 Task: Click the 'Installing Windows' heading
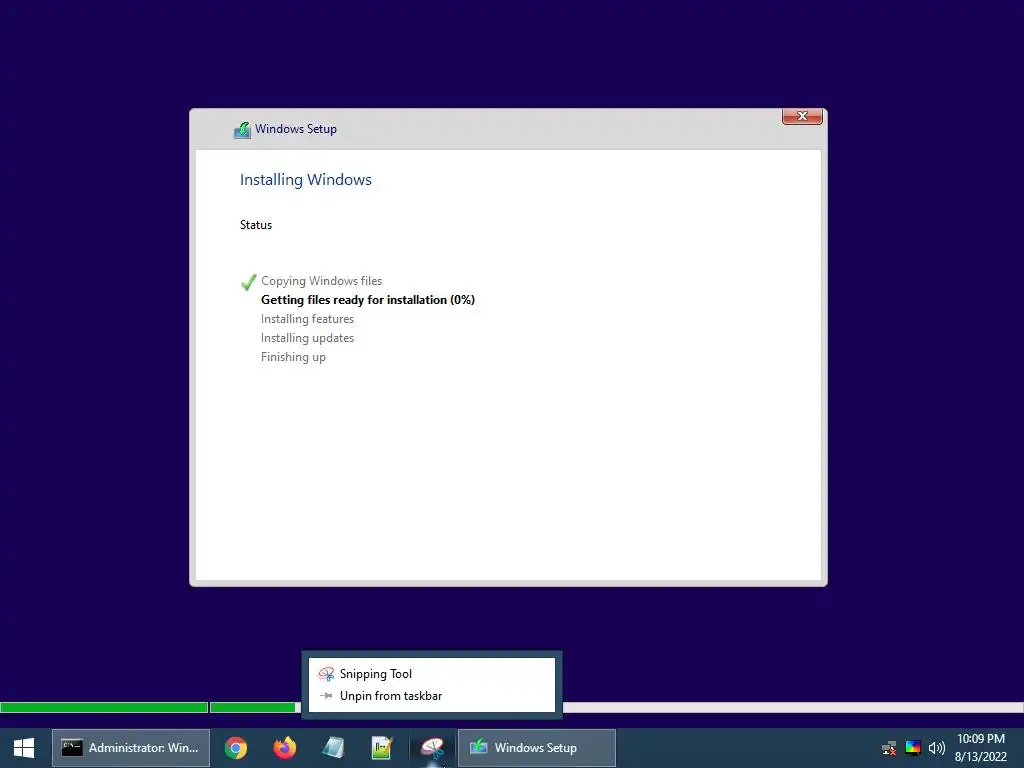(x=306, y=180)
